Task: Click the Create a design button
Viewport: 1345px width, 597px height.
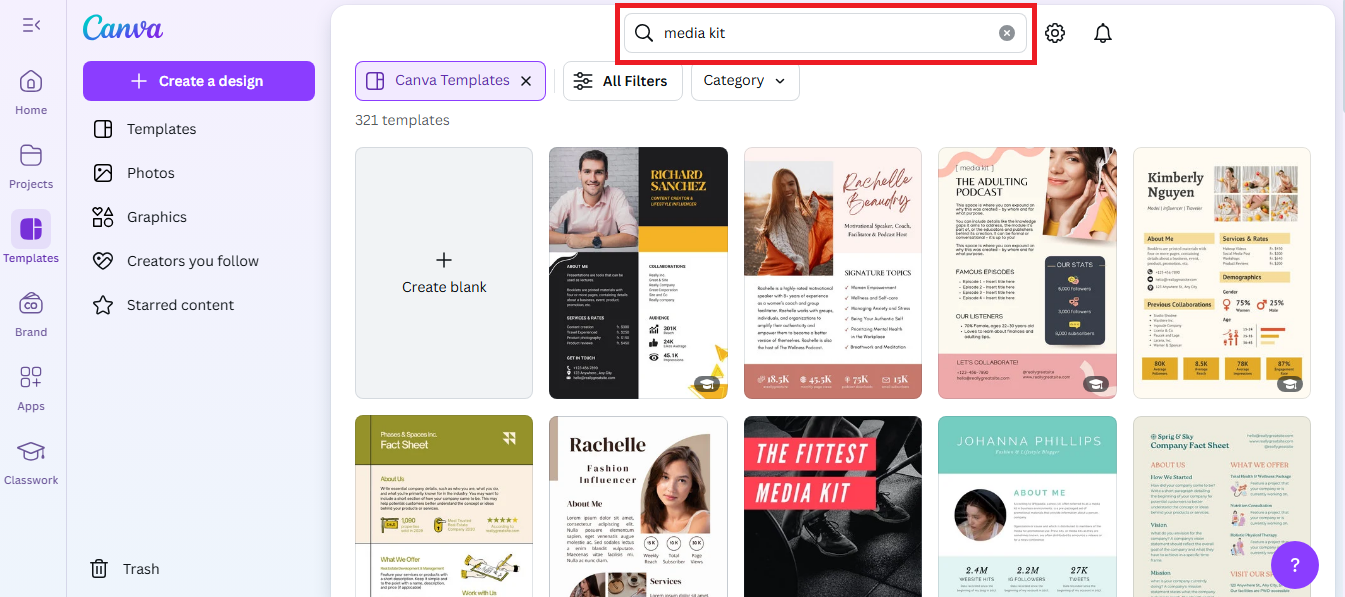Action: (198, 80)
